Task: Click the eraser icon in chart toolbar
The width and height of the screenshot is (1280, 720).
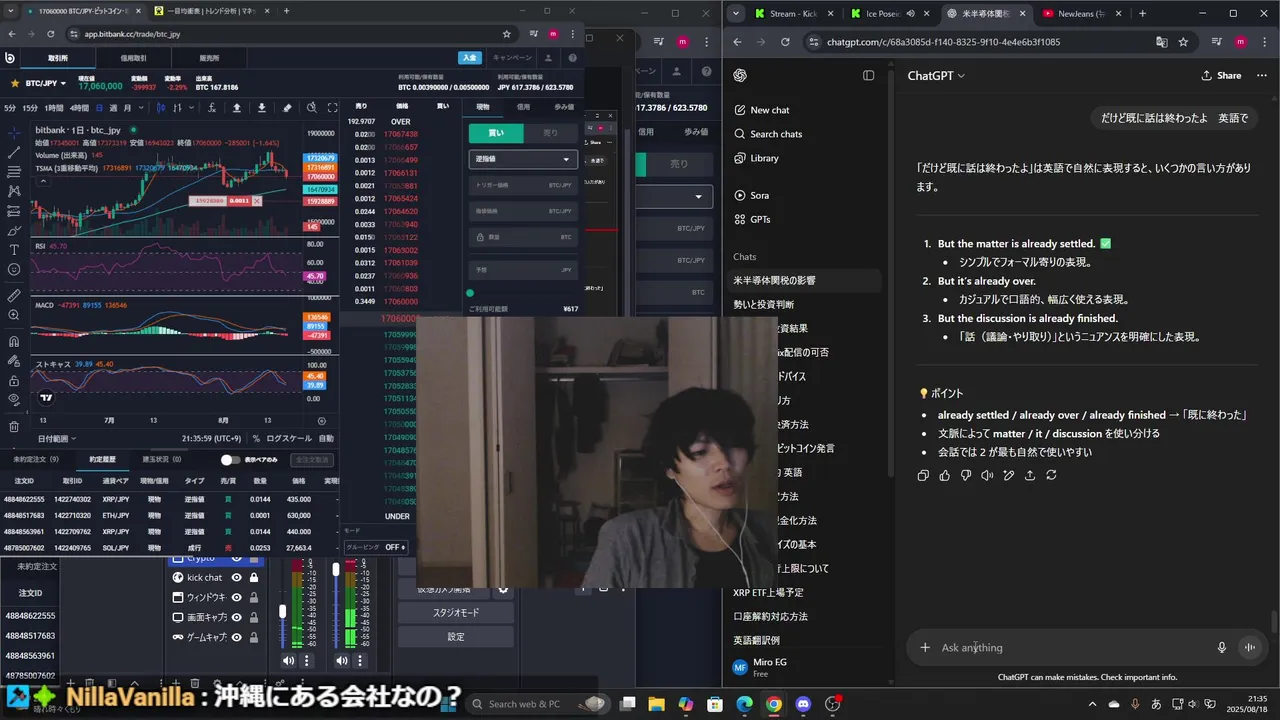Action: point(287,108)
